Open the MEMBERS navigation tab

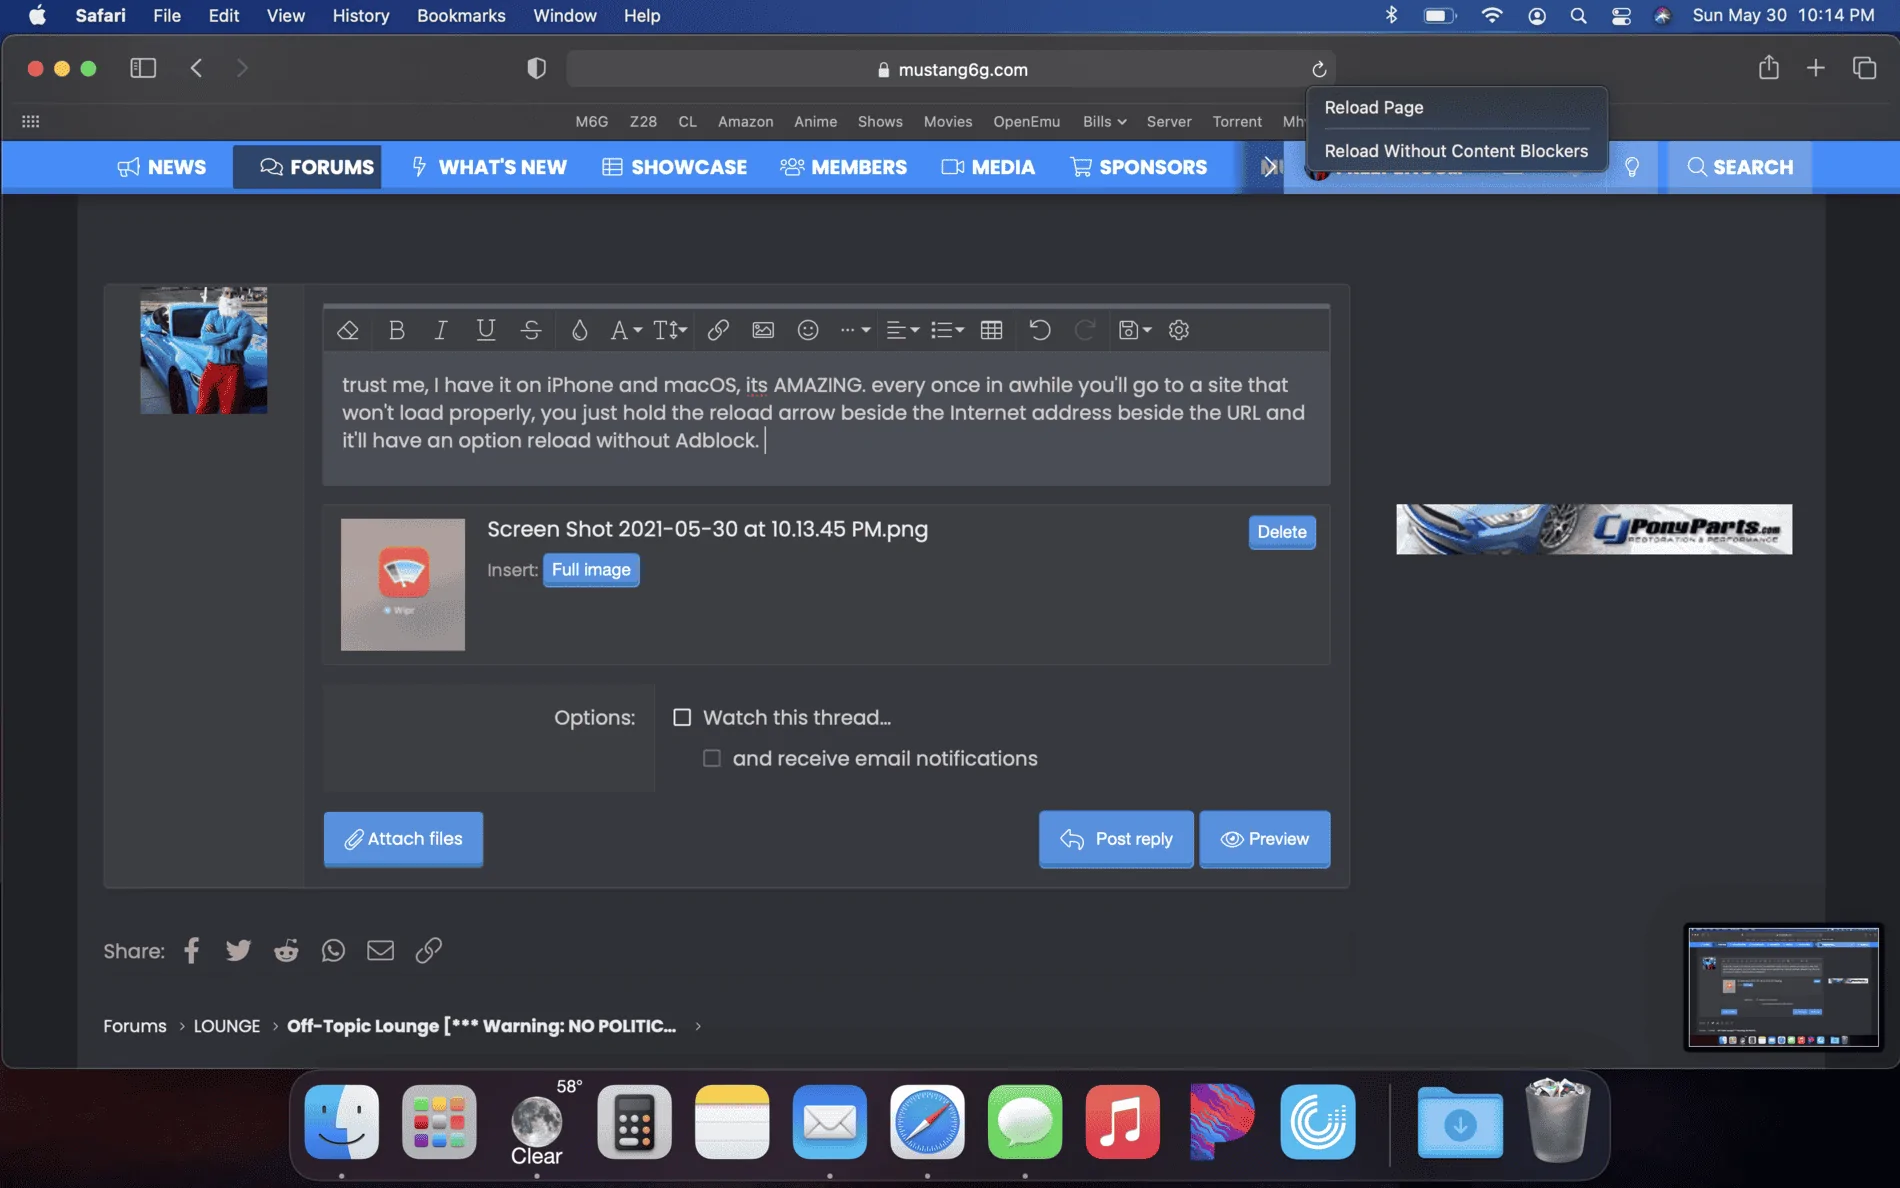(x=843, y=167)
